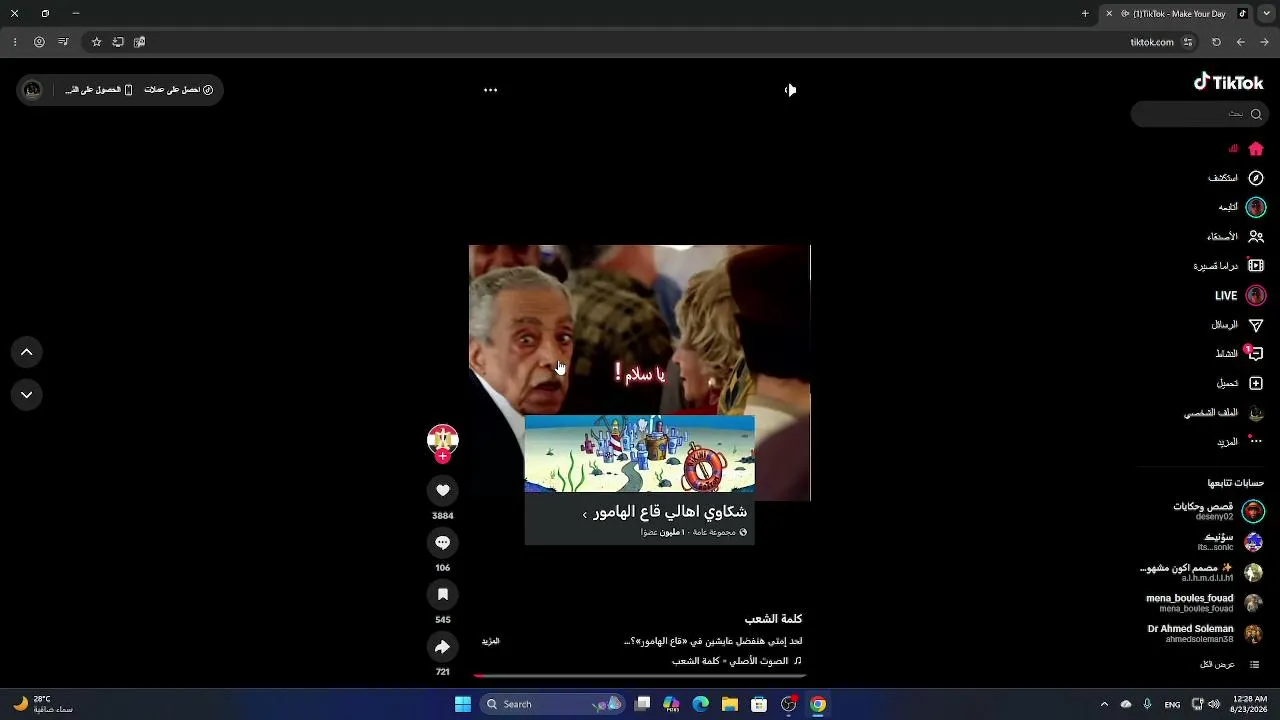Open the taskbar clock and date
This screenshot has width=1280, height=720.
pyautogui.click(x=1251, y=704)
